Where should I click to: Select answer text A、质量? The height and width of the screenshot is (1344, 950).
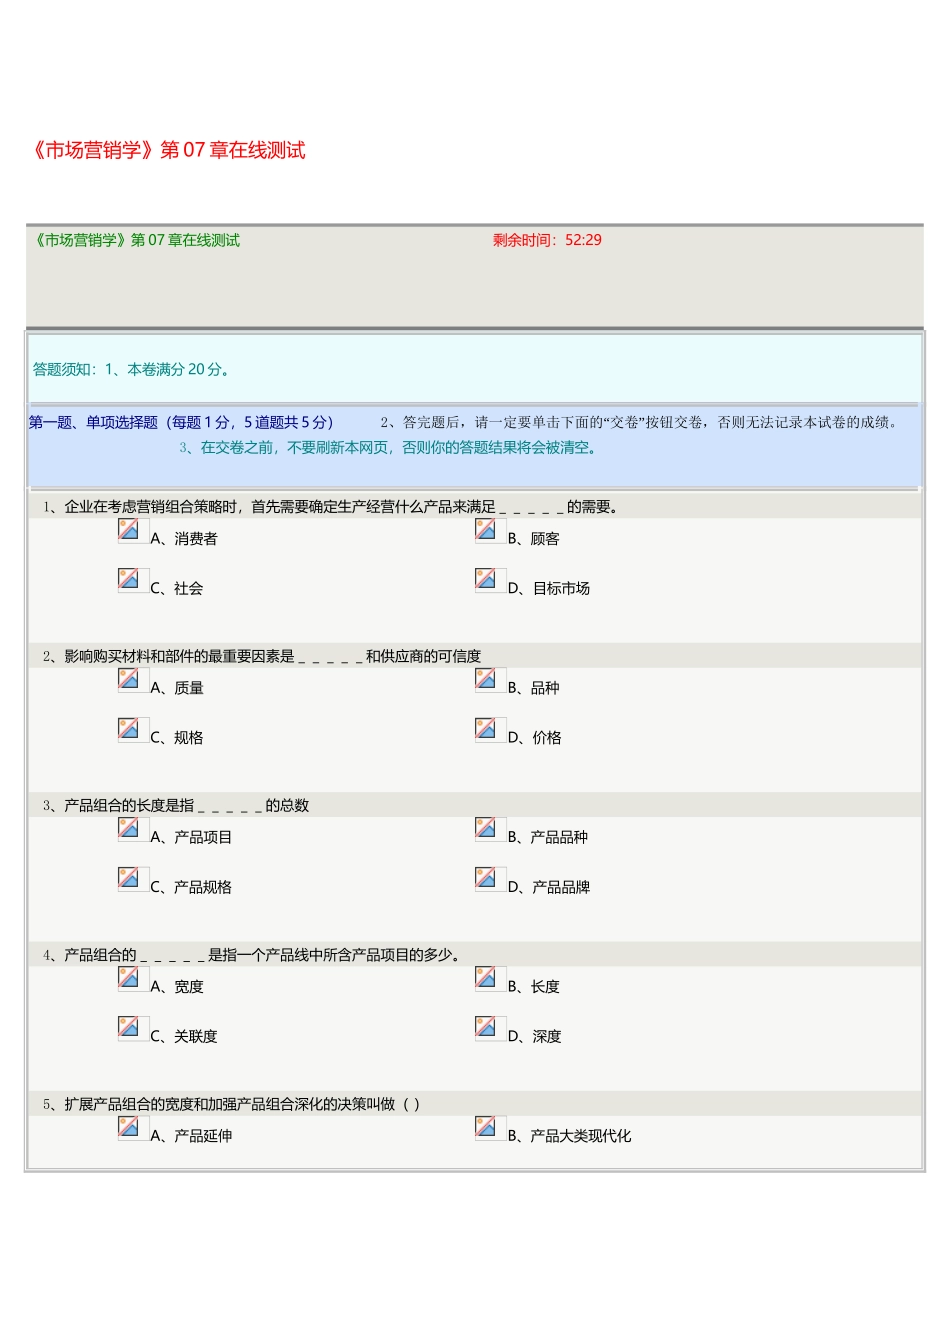pos(177,688)
